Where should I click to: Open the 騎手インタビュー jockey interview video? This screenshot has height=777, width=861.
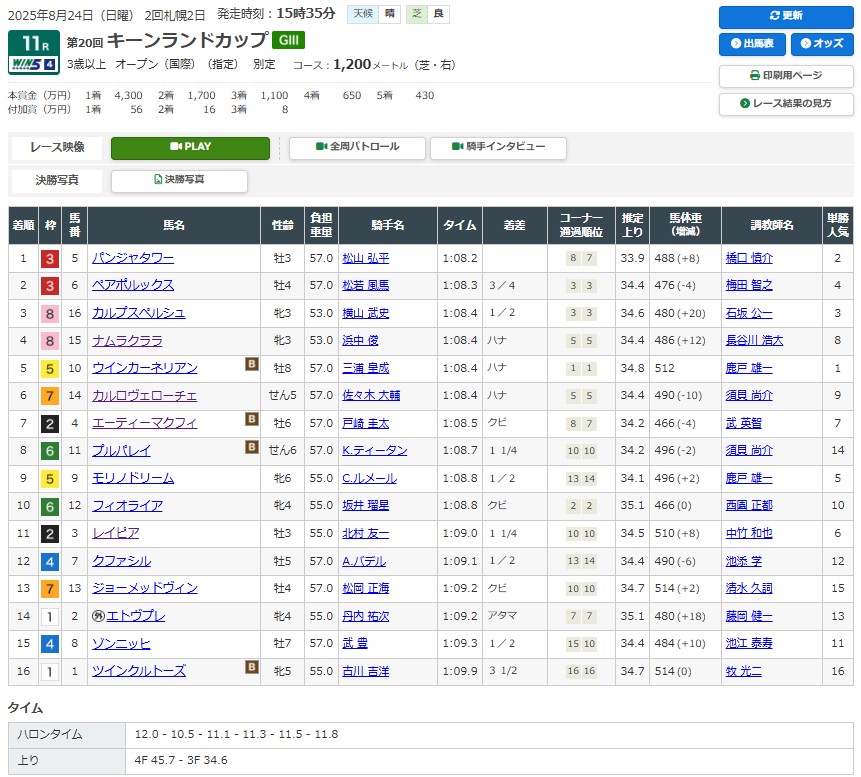point(498,147)
